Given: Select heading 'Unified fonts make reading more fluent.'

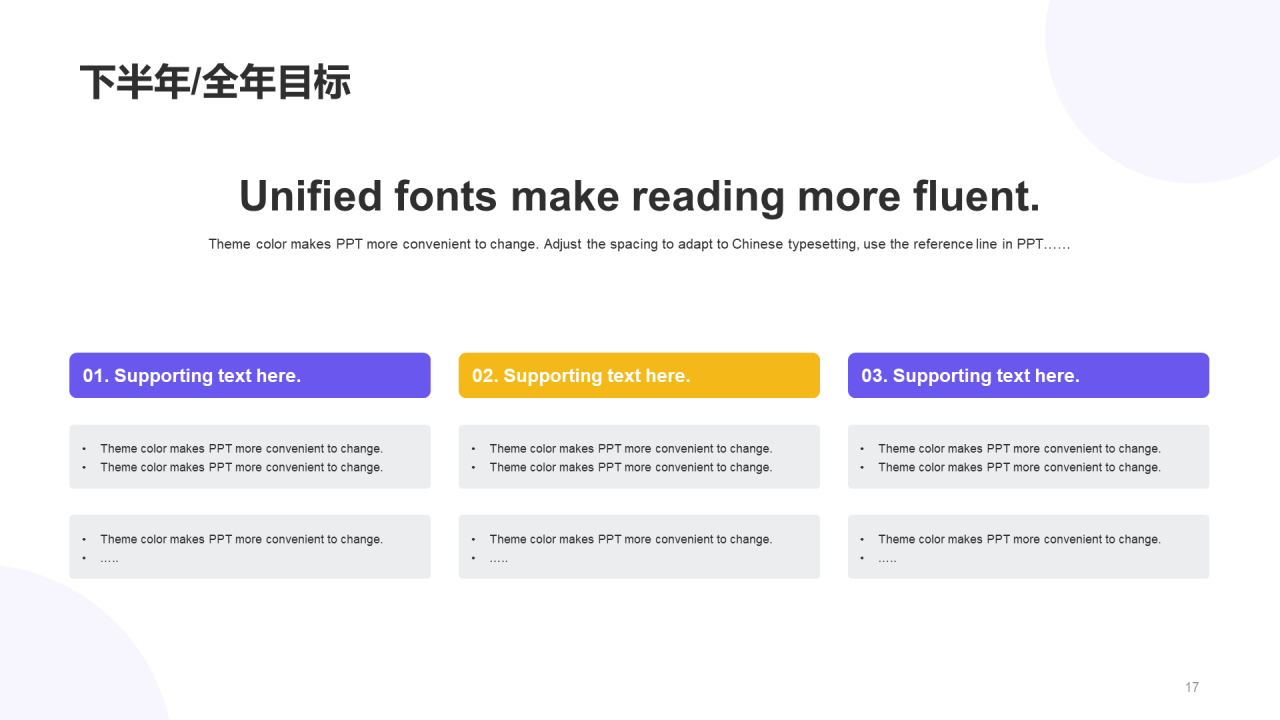Looking at the screenshot, I should click(x=640, y=196).
